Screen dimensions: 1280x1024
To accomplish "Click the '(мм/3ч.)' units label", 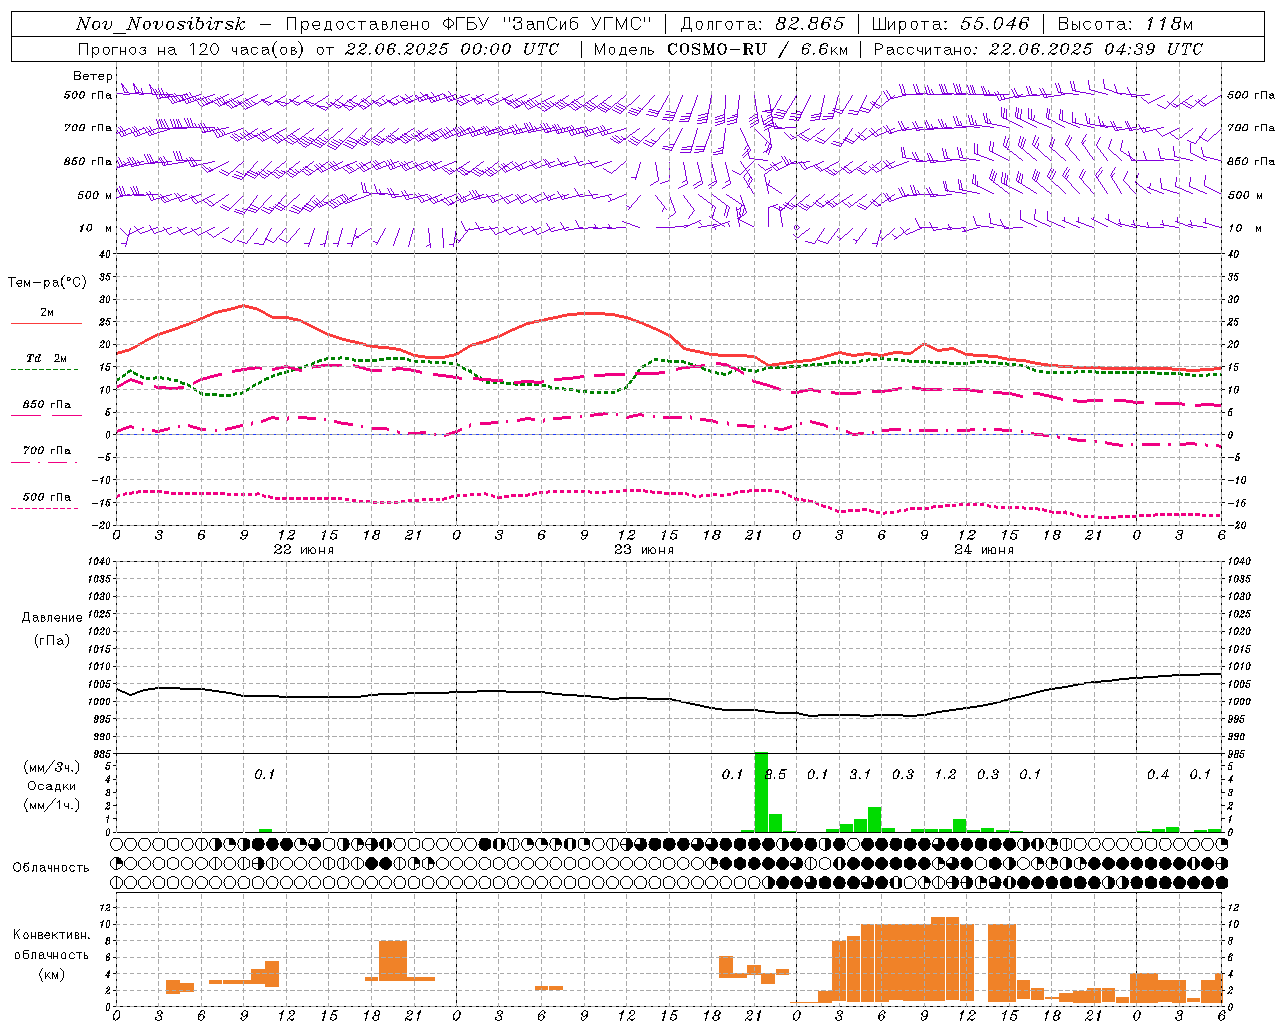I will (x=51, y=767).
